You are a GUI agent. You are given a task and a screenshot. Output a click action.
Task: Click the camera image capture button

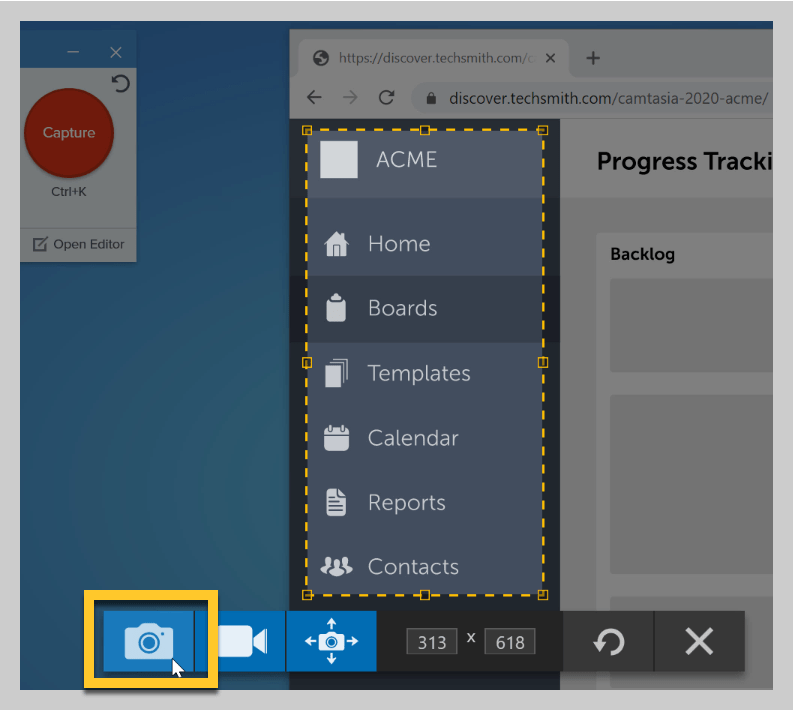(x=149, y=641)
